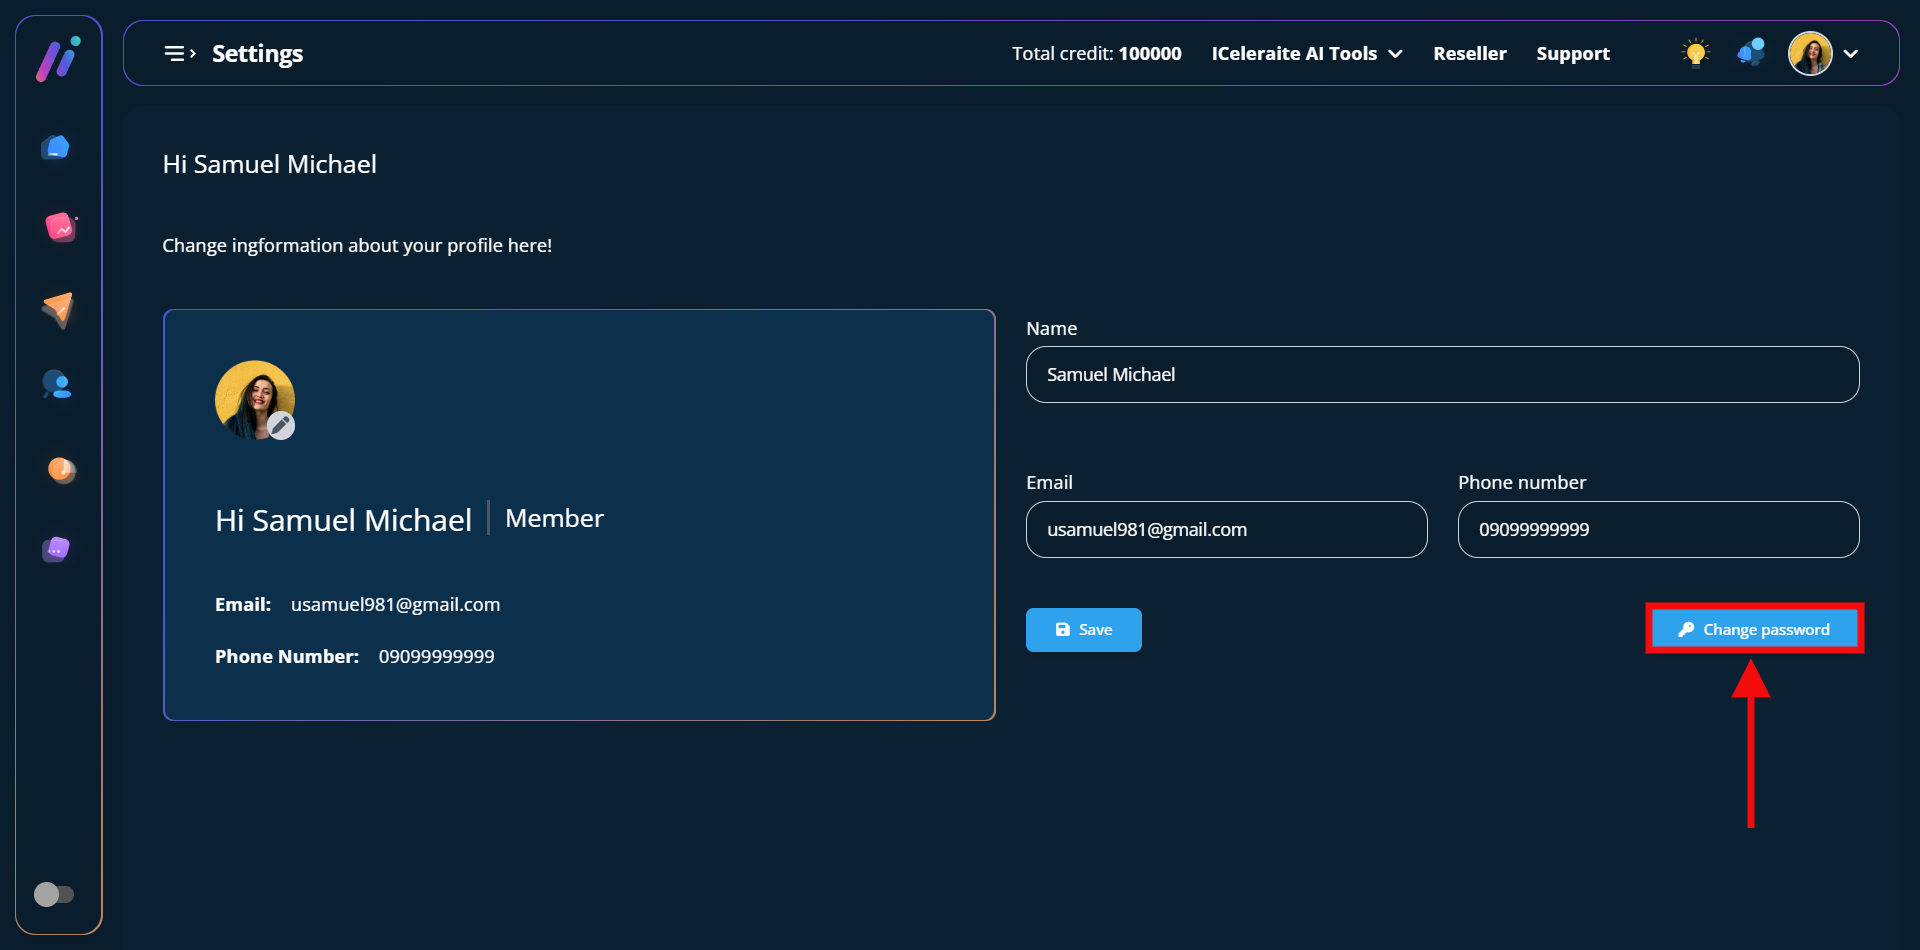The width and height of the screenshot is (1920, 950).
Task: Click into the Name input field
Action: 1442,375
